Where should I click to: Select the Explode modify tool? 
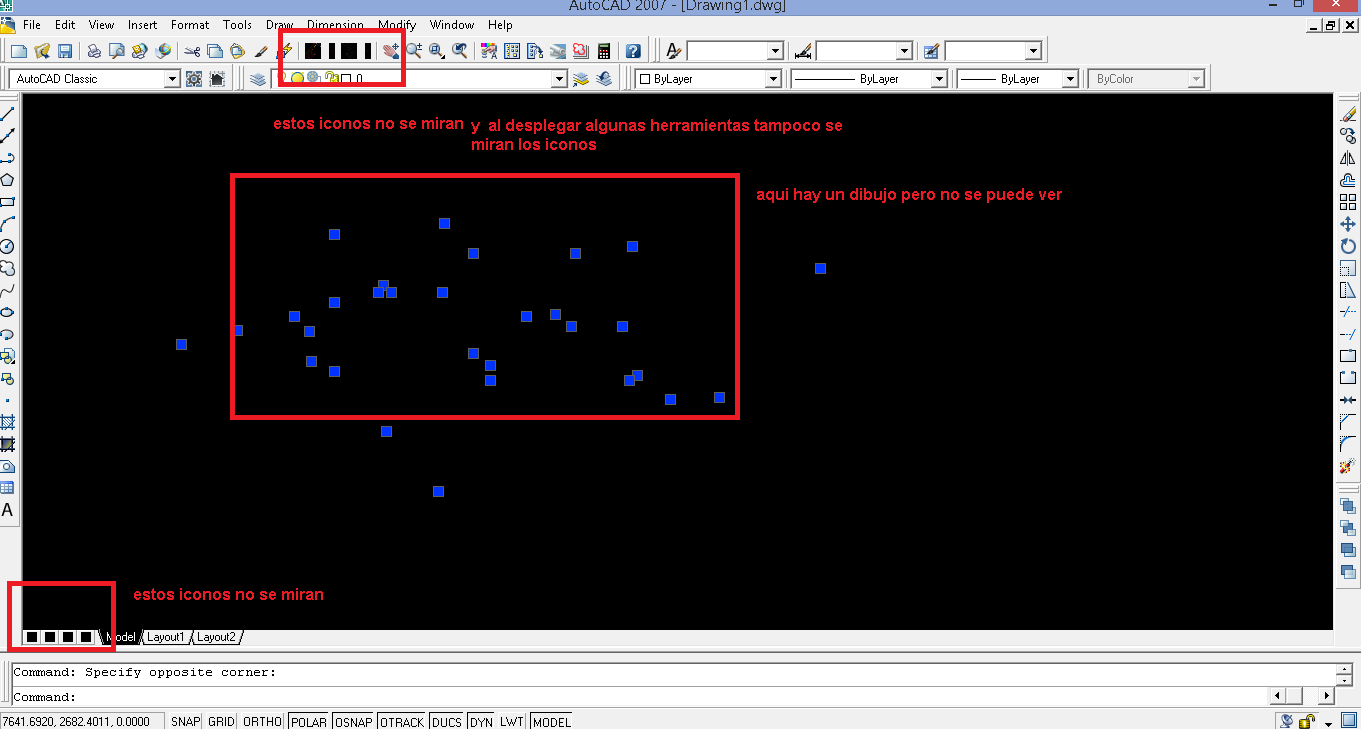pyautogui.click(x=1347, y=466)
